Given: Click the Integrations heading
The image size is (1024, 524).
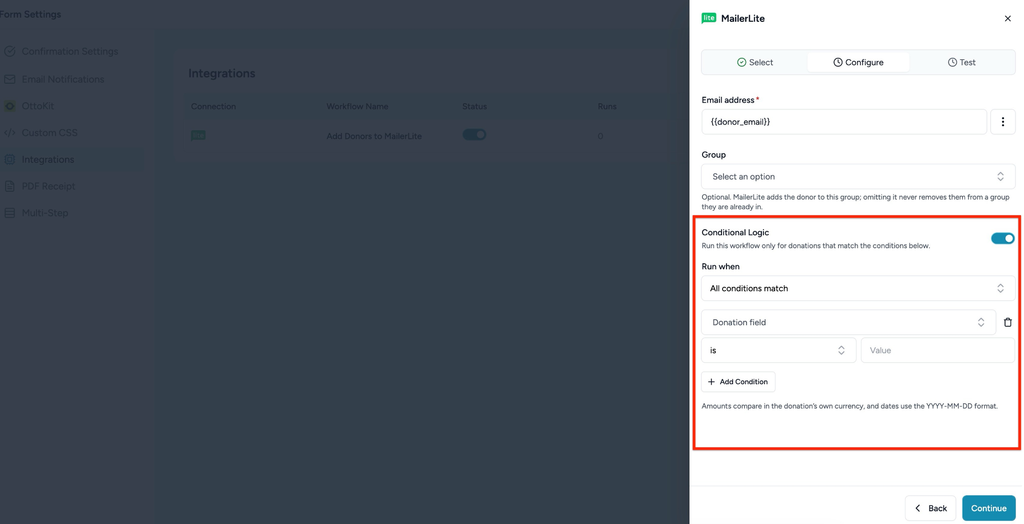Looking at the screenshot, I should (x=221, y=73).
